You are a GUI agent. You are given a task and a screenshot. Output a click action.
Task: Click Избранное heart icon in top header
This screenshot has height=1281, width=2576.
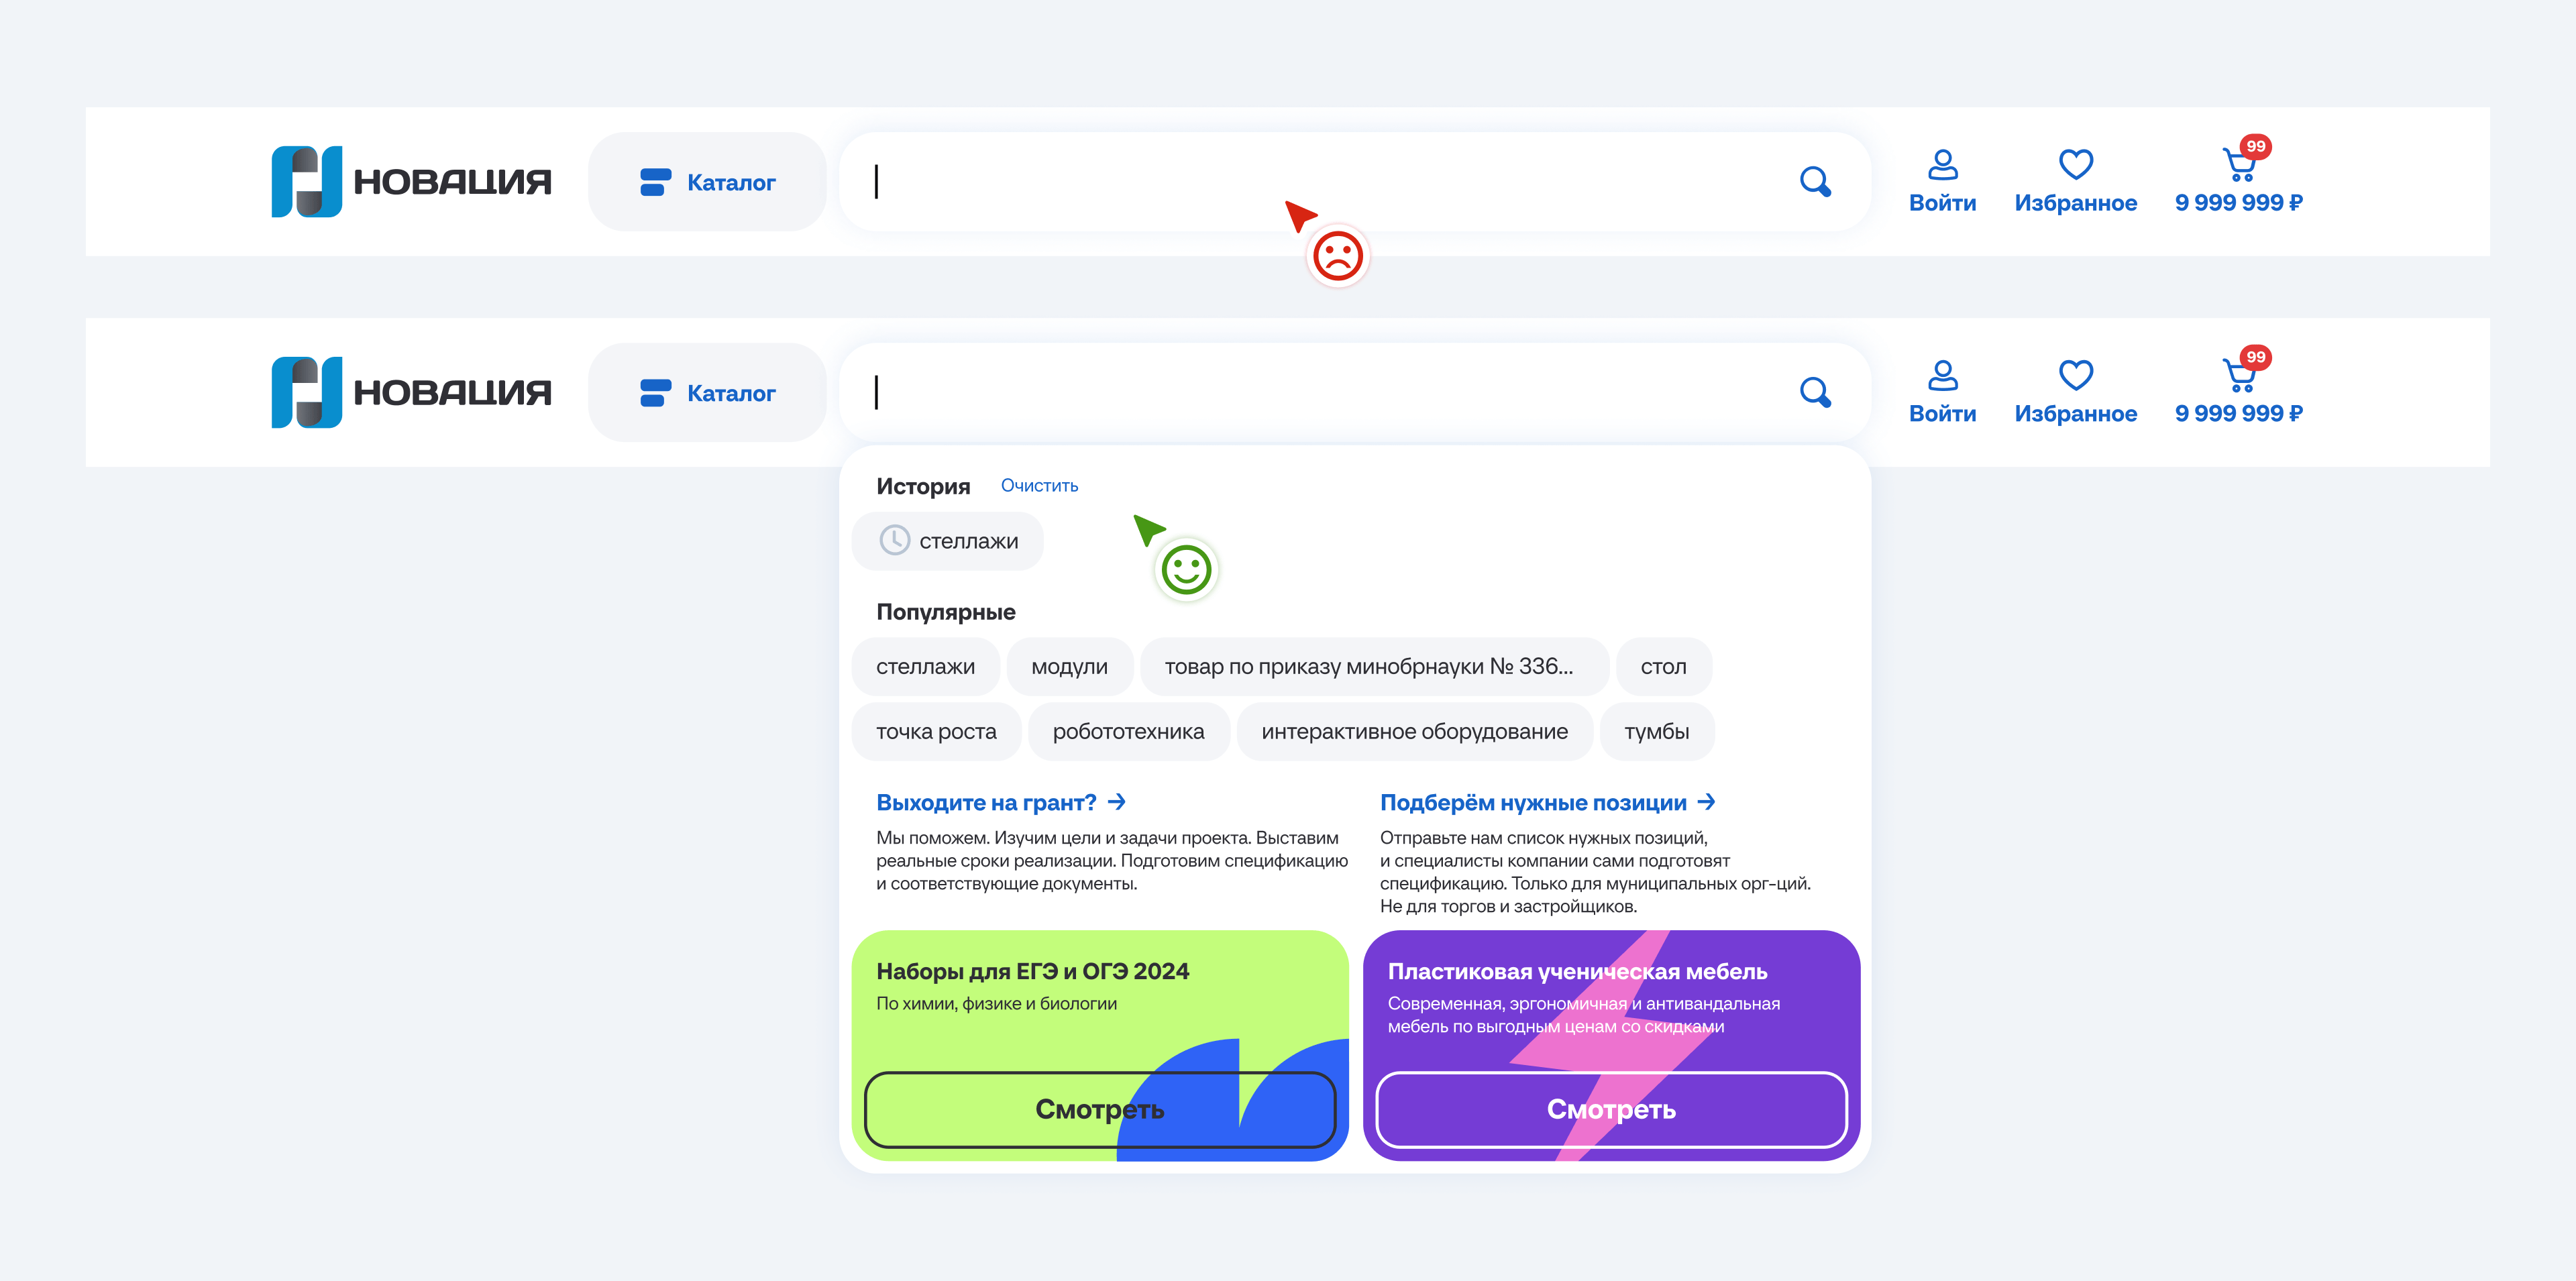click(x=2075, y=165)
